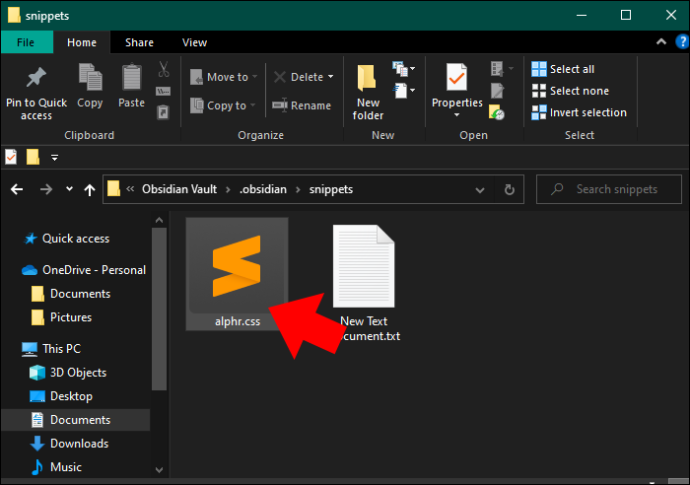Open the Delete dropdown arrow
Screen dimensions: 690x485
(x=330, y=77)
